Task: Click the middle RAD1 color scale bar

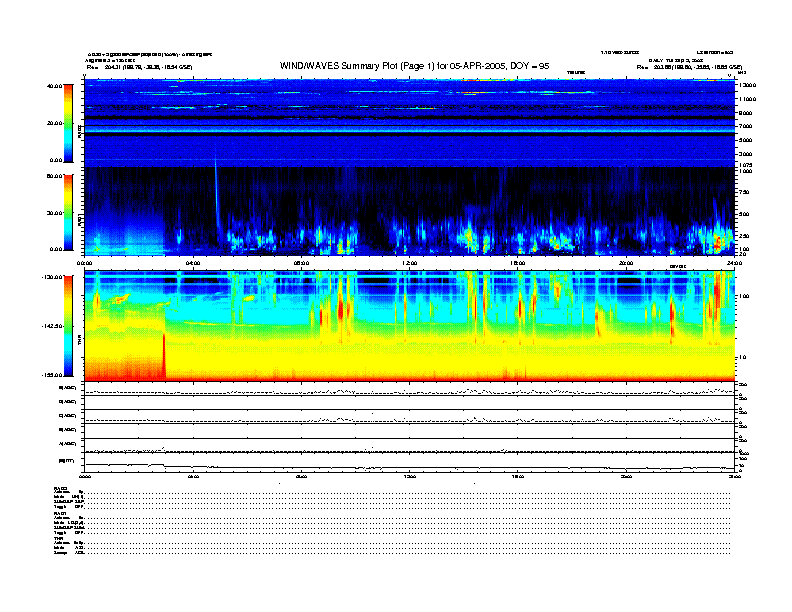Action: (68, 212)
